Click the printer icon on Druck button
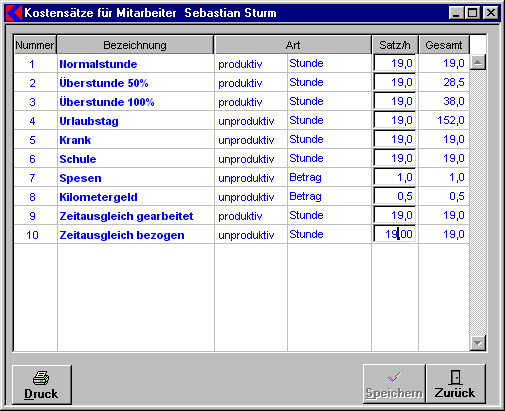The height and width of the screenshot is (411, 505). click(x=41, y=378)
